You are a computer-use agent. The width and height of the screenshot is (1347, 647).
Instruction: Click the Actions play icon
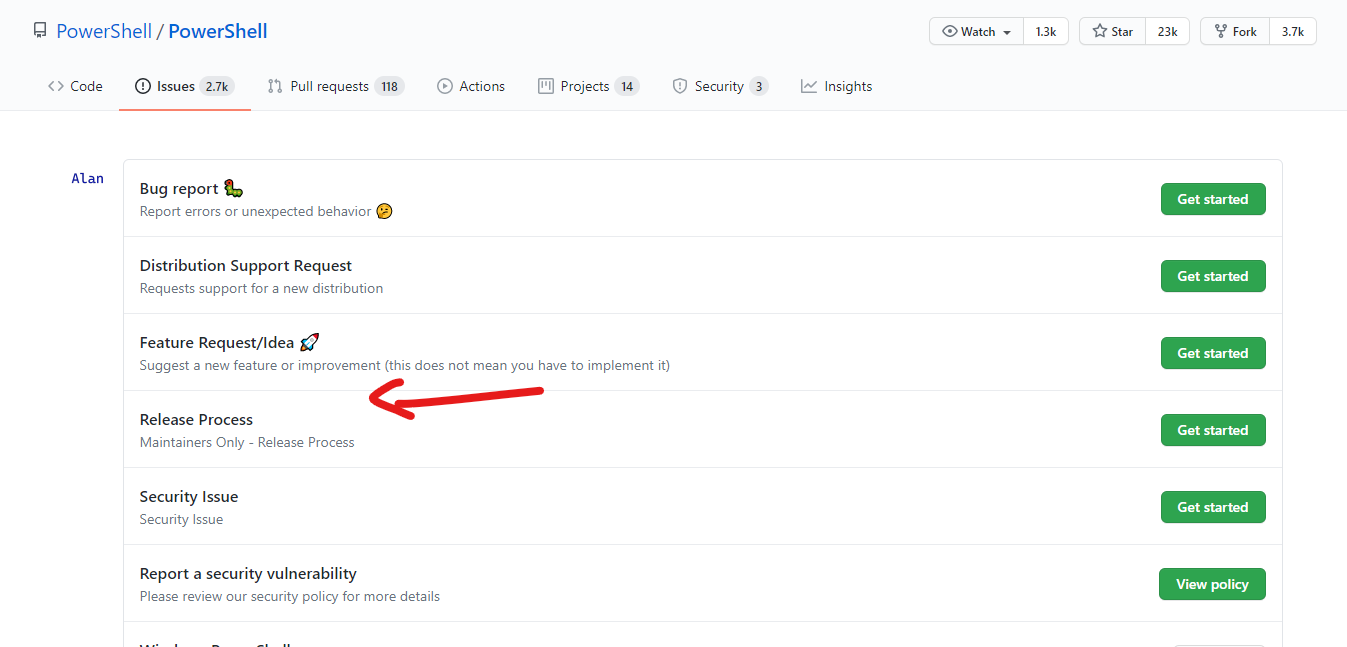click(445, 86)
